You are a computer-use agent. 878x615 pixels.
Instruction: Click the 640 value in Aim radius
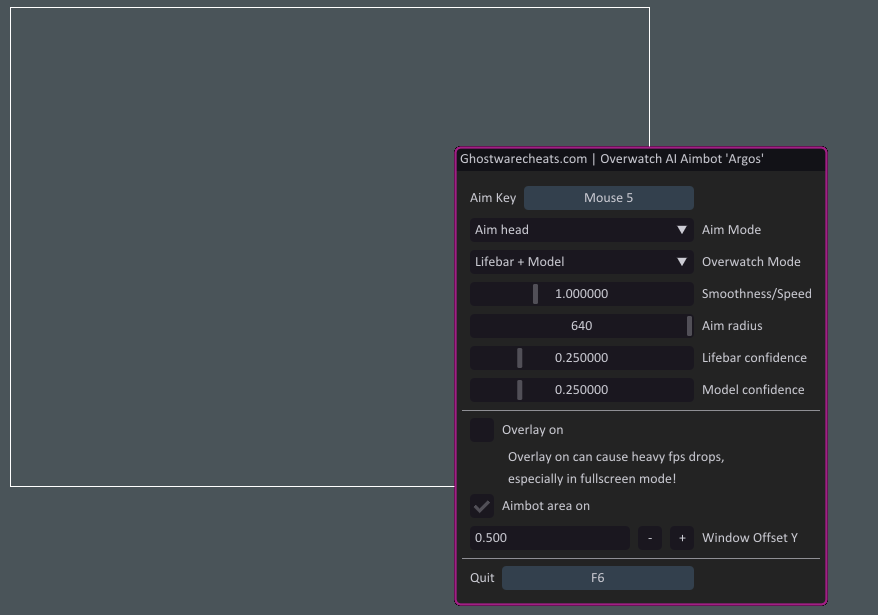581,326
